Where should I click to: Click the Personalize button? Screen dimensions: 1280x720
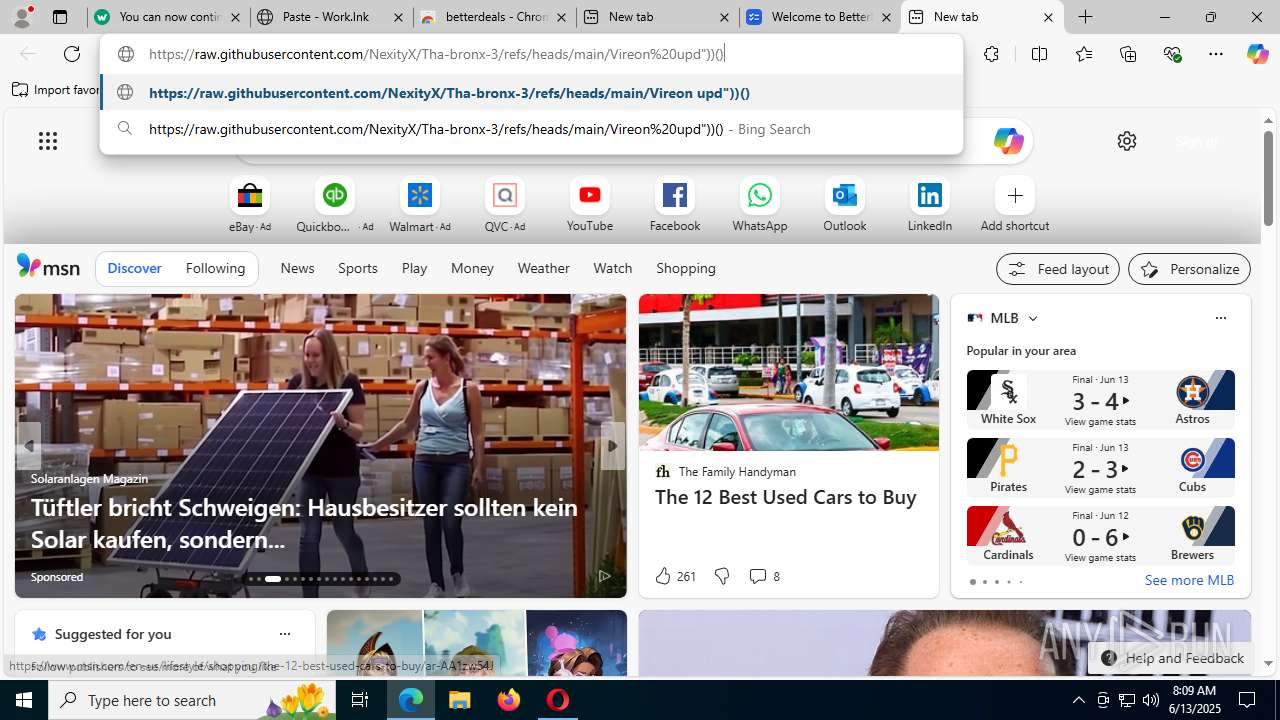pyautogui.click(x=1189, y=269)
